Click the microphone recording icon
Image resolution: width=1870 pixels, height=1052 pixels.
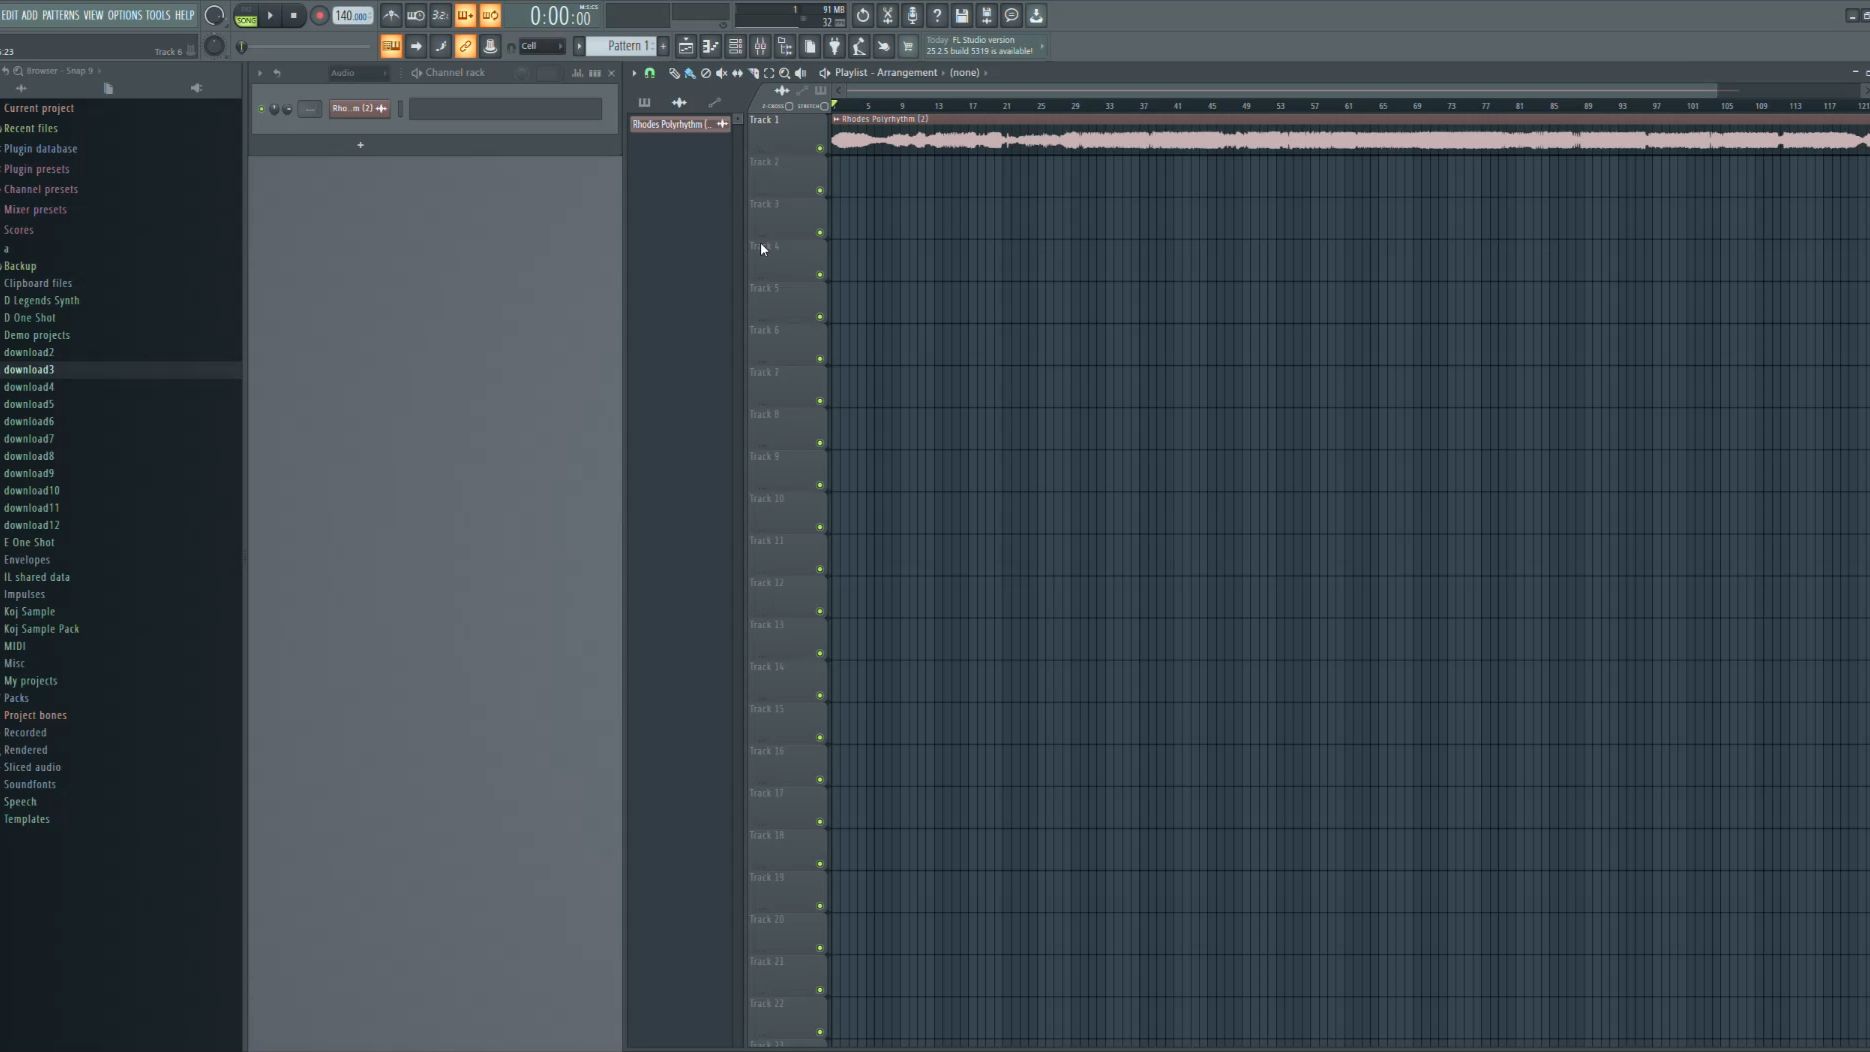point(912,15)
